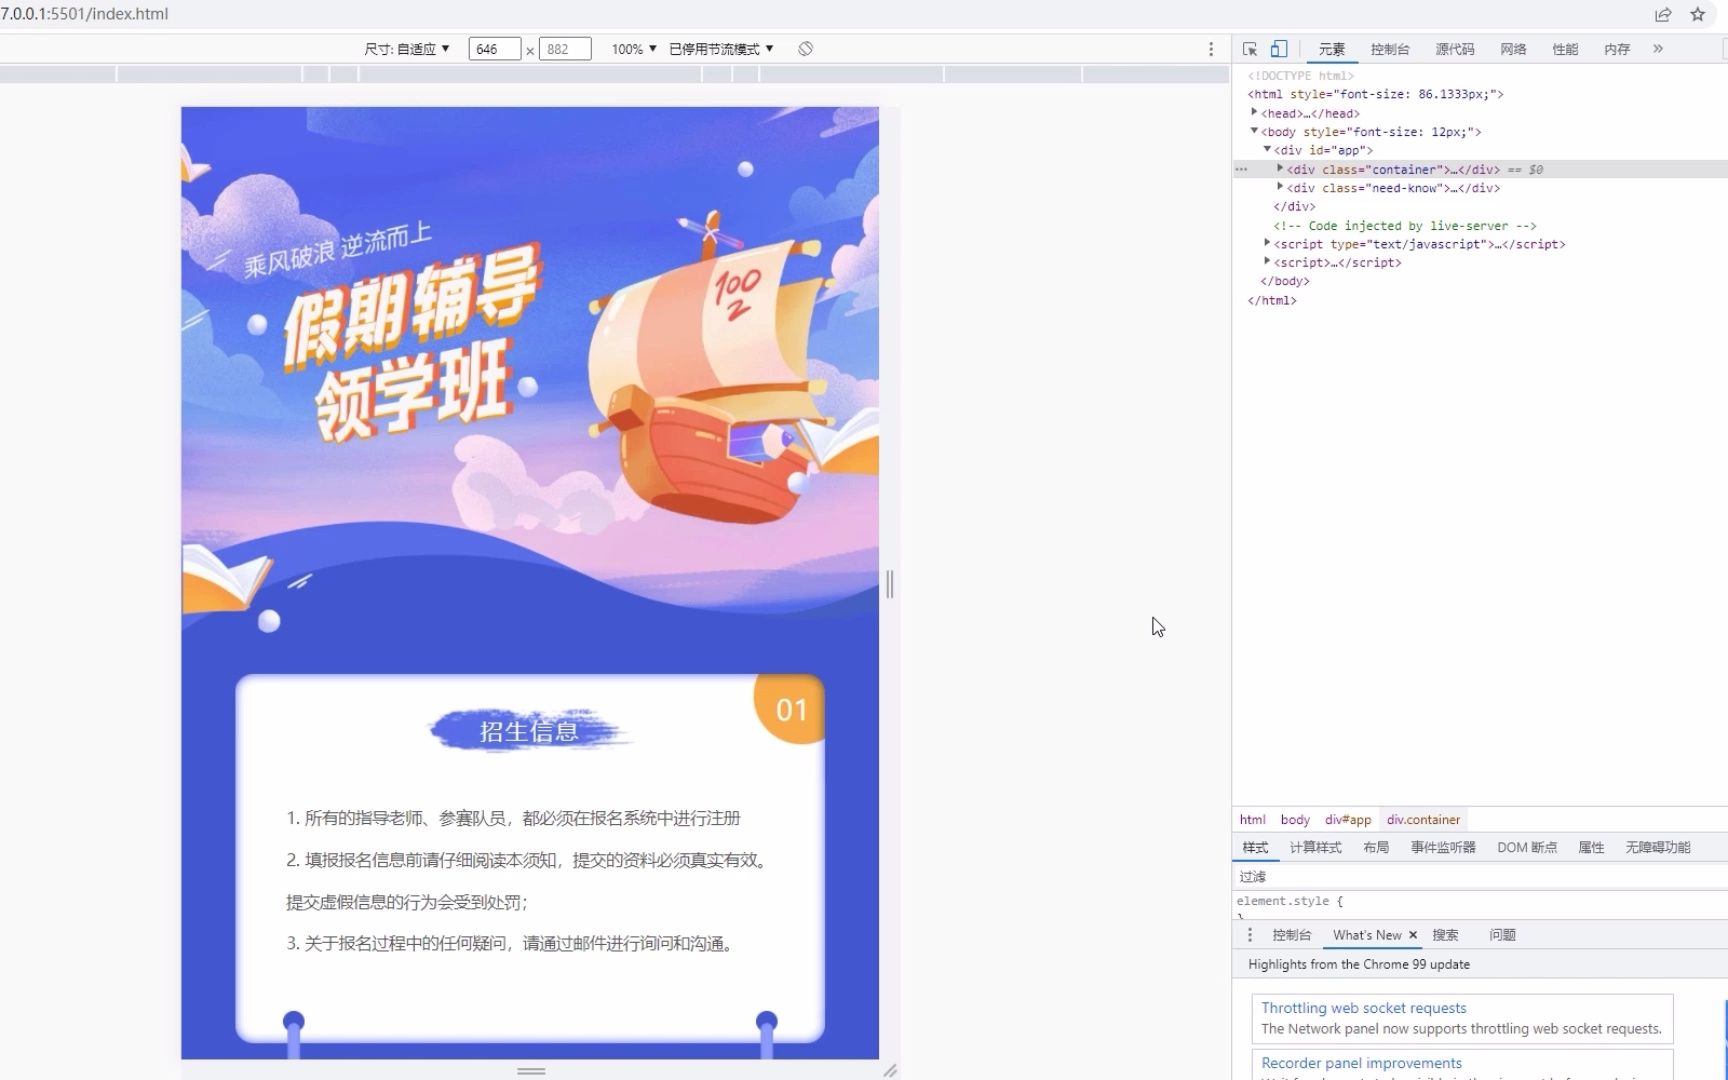Open the device toolbar three-dot menu
1728x1080 pixels.
1210,49
